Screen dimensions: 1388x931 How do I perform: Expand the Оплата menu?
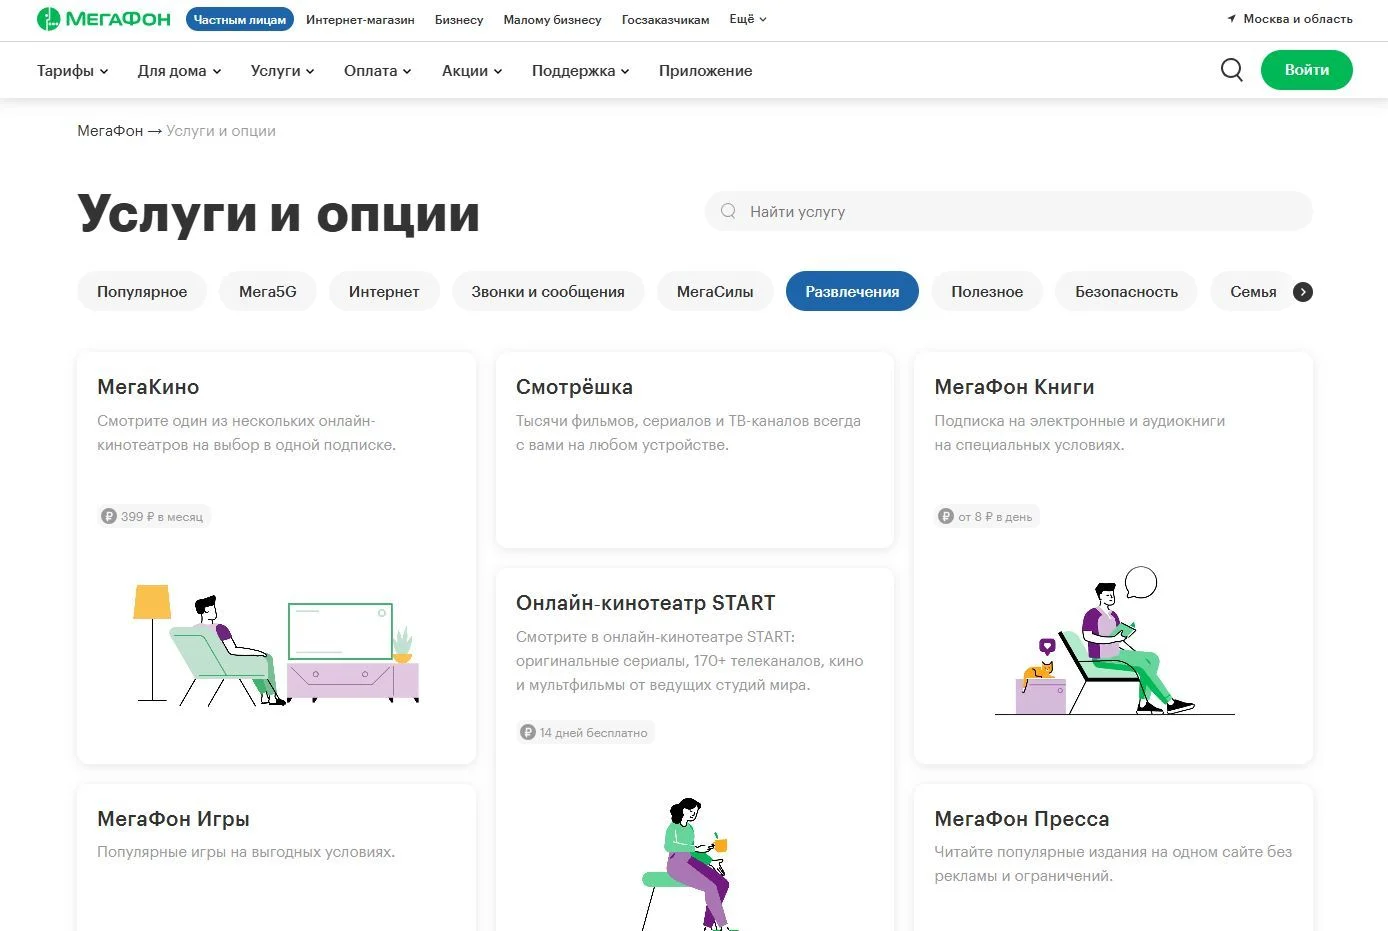point(378,71)
